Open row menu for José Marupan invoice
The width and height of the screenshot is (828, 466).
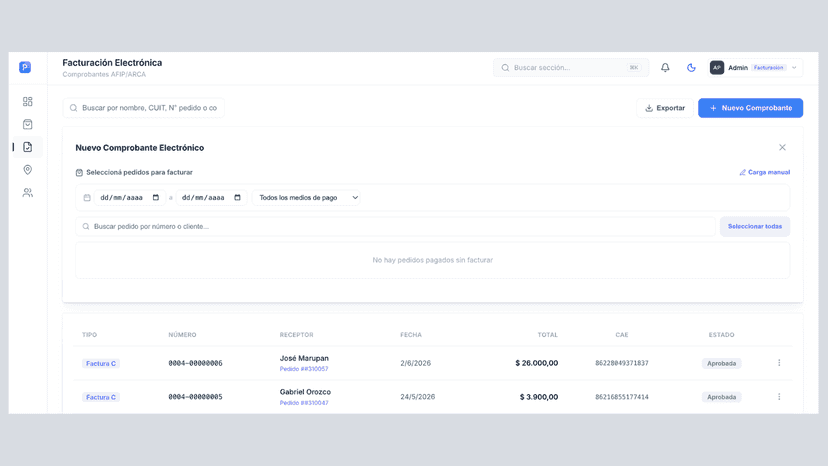pos(779,363)
